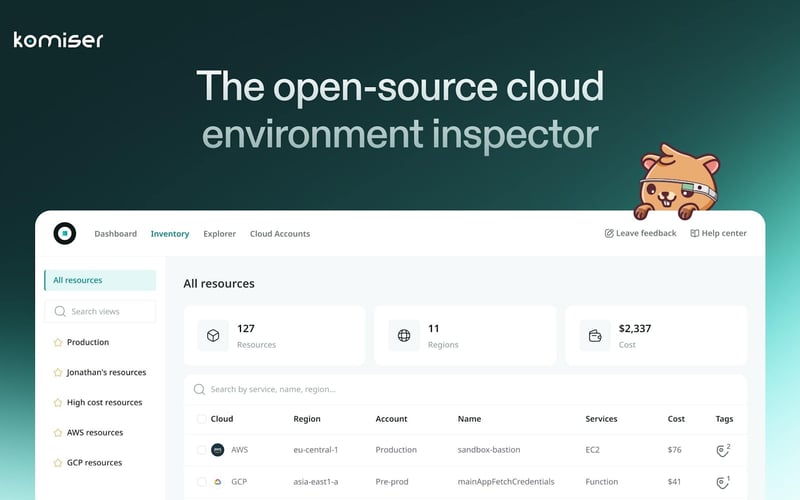Click the star next to AWS resources
This screenshot has height=500, width=800.
[58, 433]
